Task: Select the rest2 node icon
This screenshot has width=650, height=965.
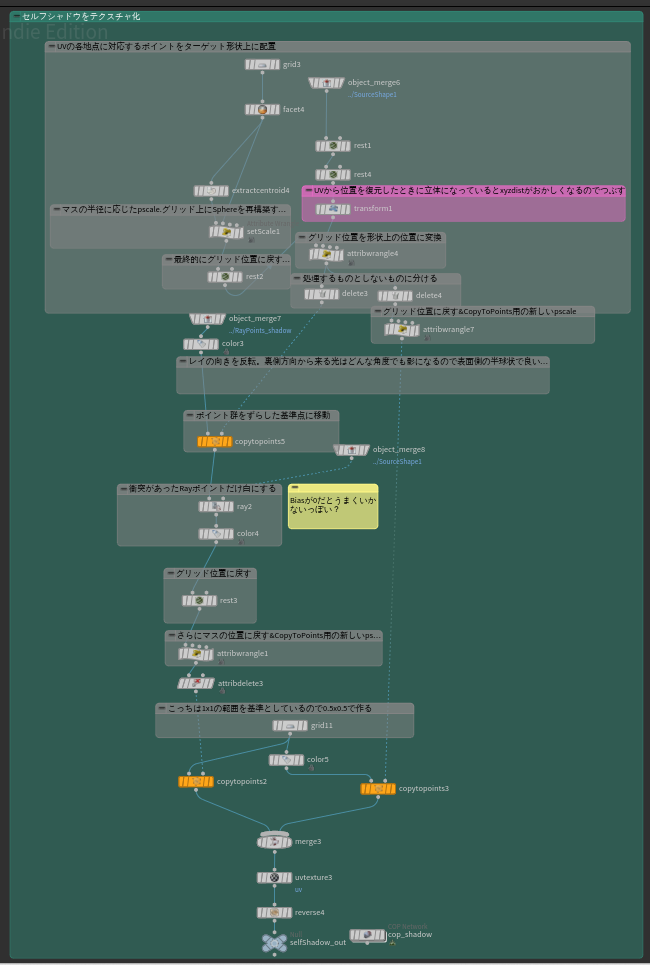Action: coord(225,277)
